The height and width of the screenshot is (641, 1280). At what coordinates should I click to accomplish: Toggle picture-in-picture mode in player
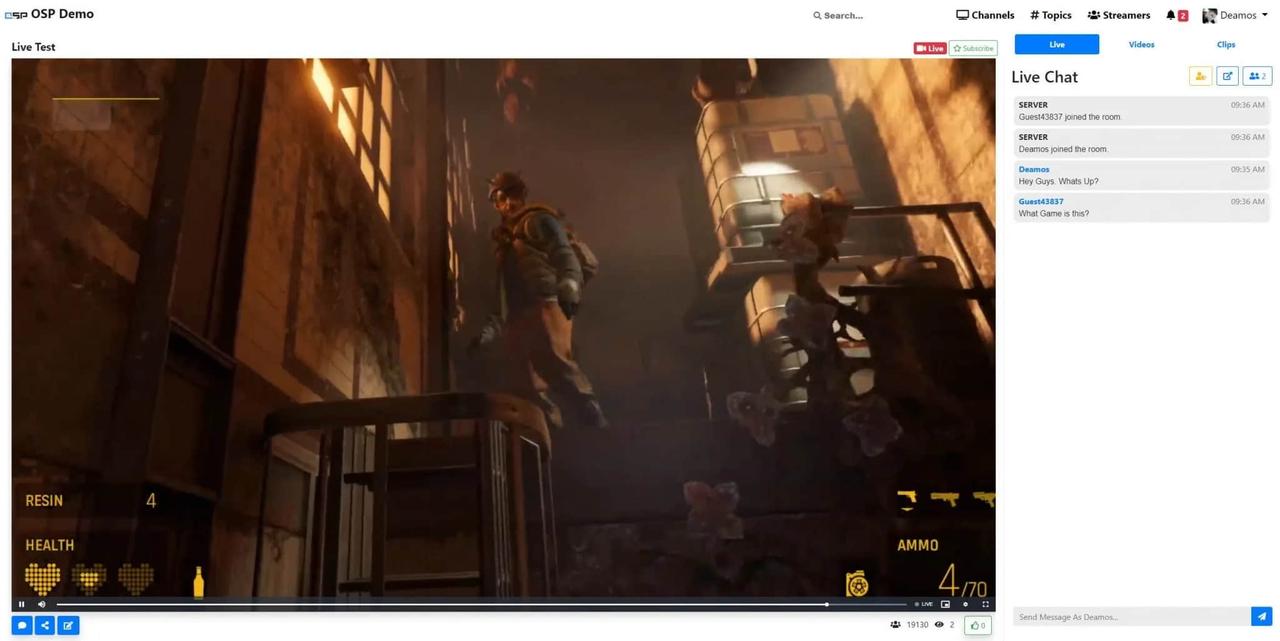pos(945,604)
